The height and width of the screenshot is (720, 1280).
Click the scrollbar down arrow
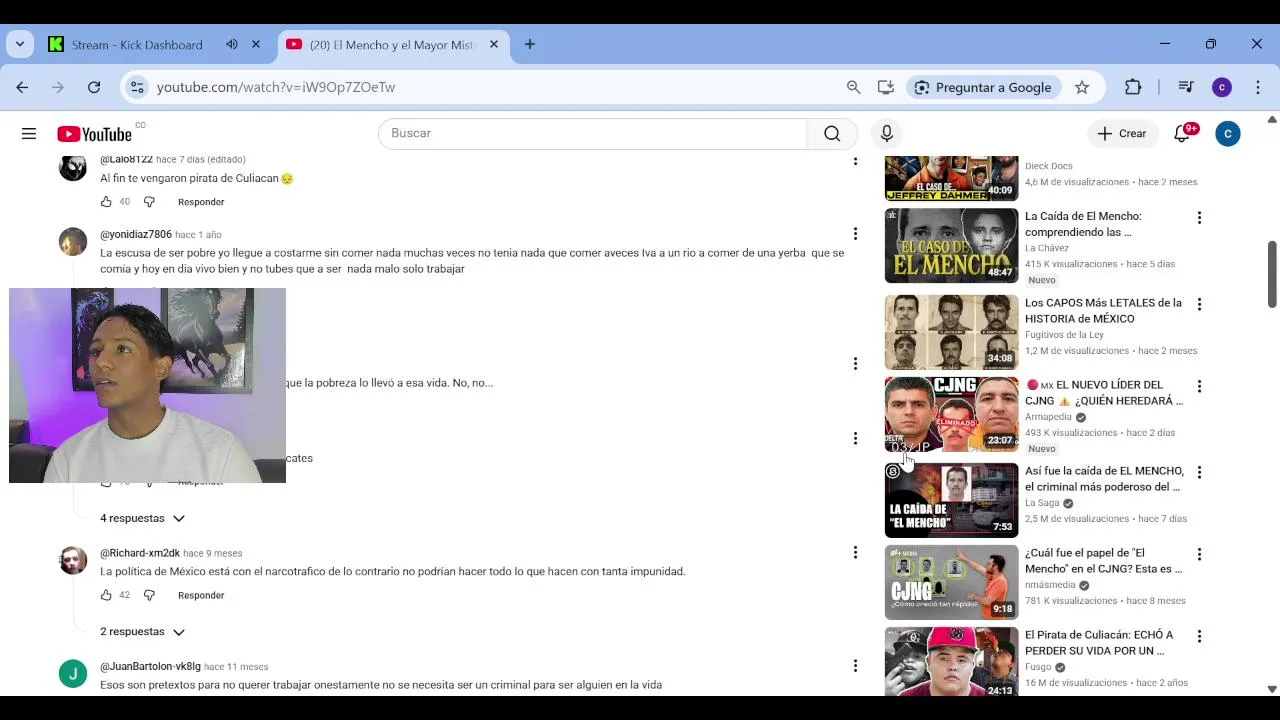(1272, 688)
